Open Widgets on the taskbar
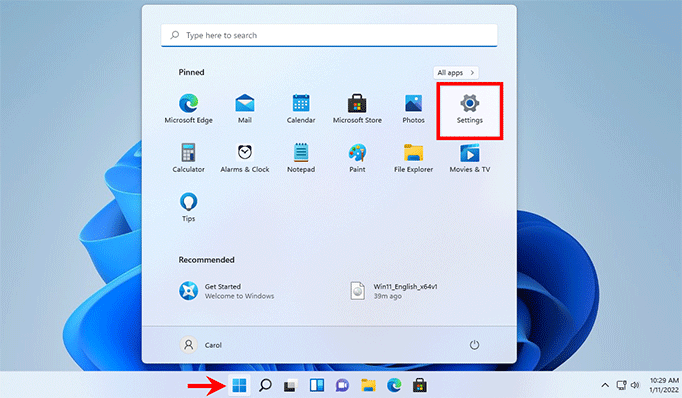Viewport: 682px width, 398px height. pos(317,385)
